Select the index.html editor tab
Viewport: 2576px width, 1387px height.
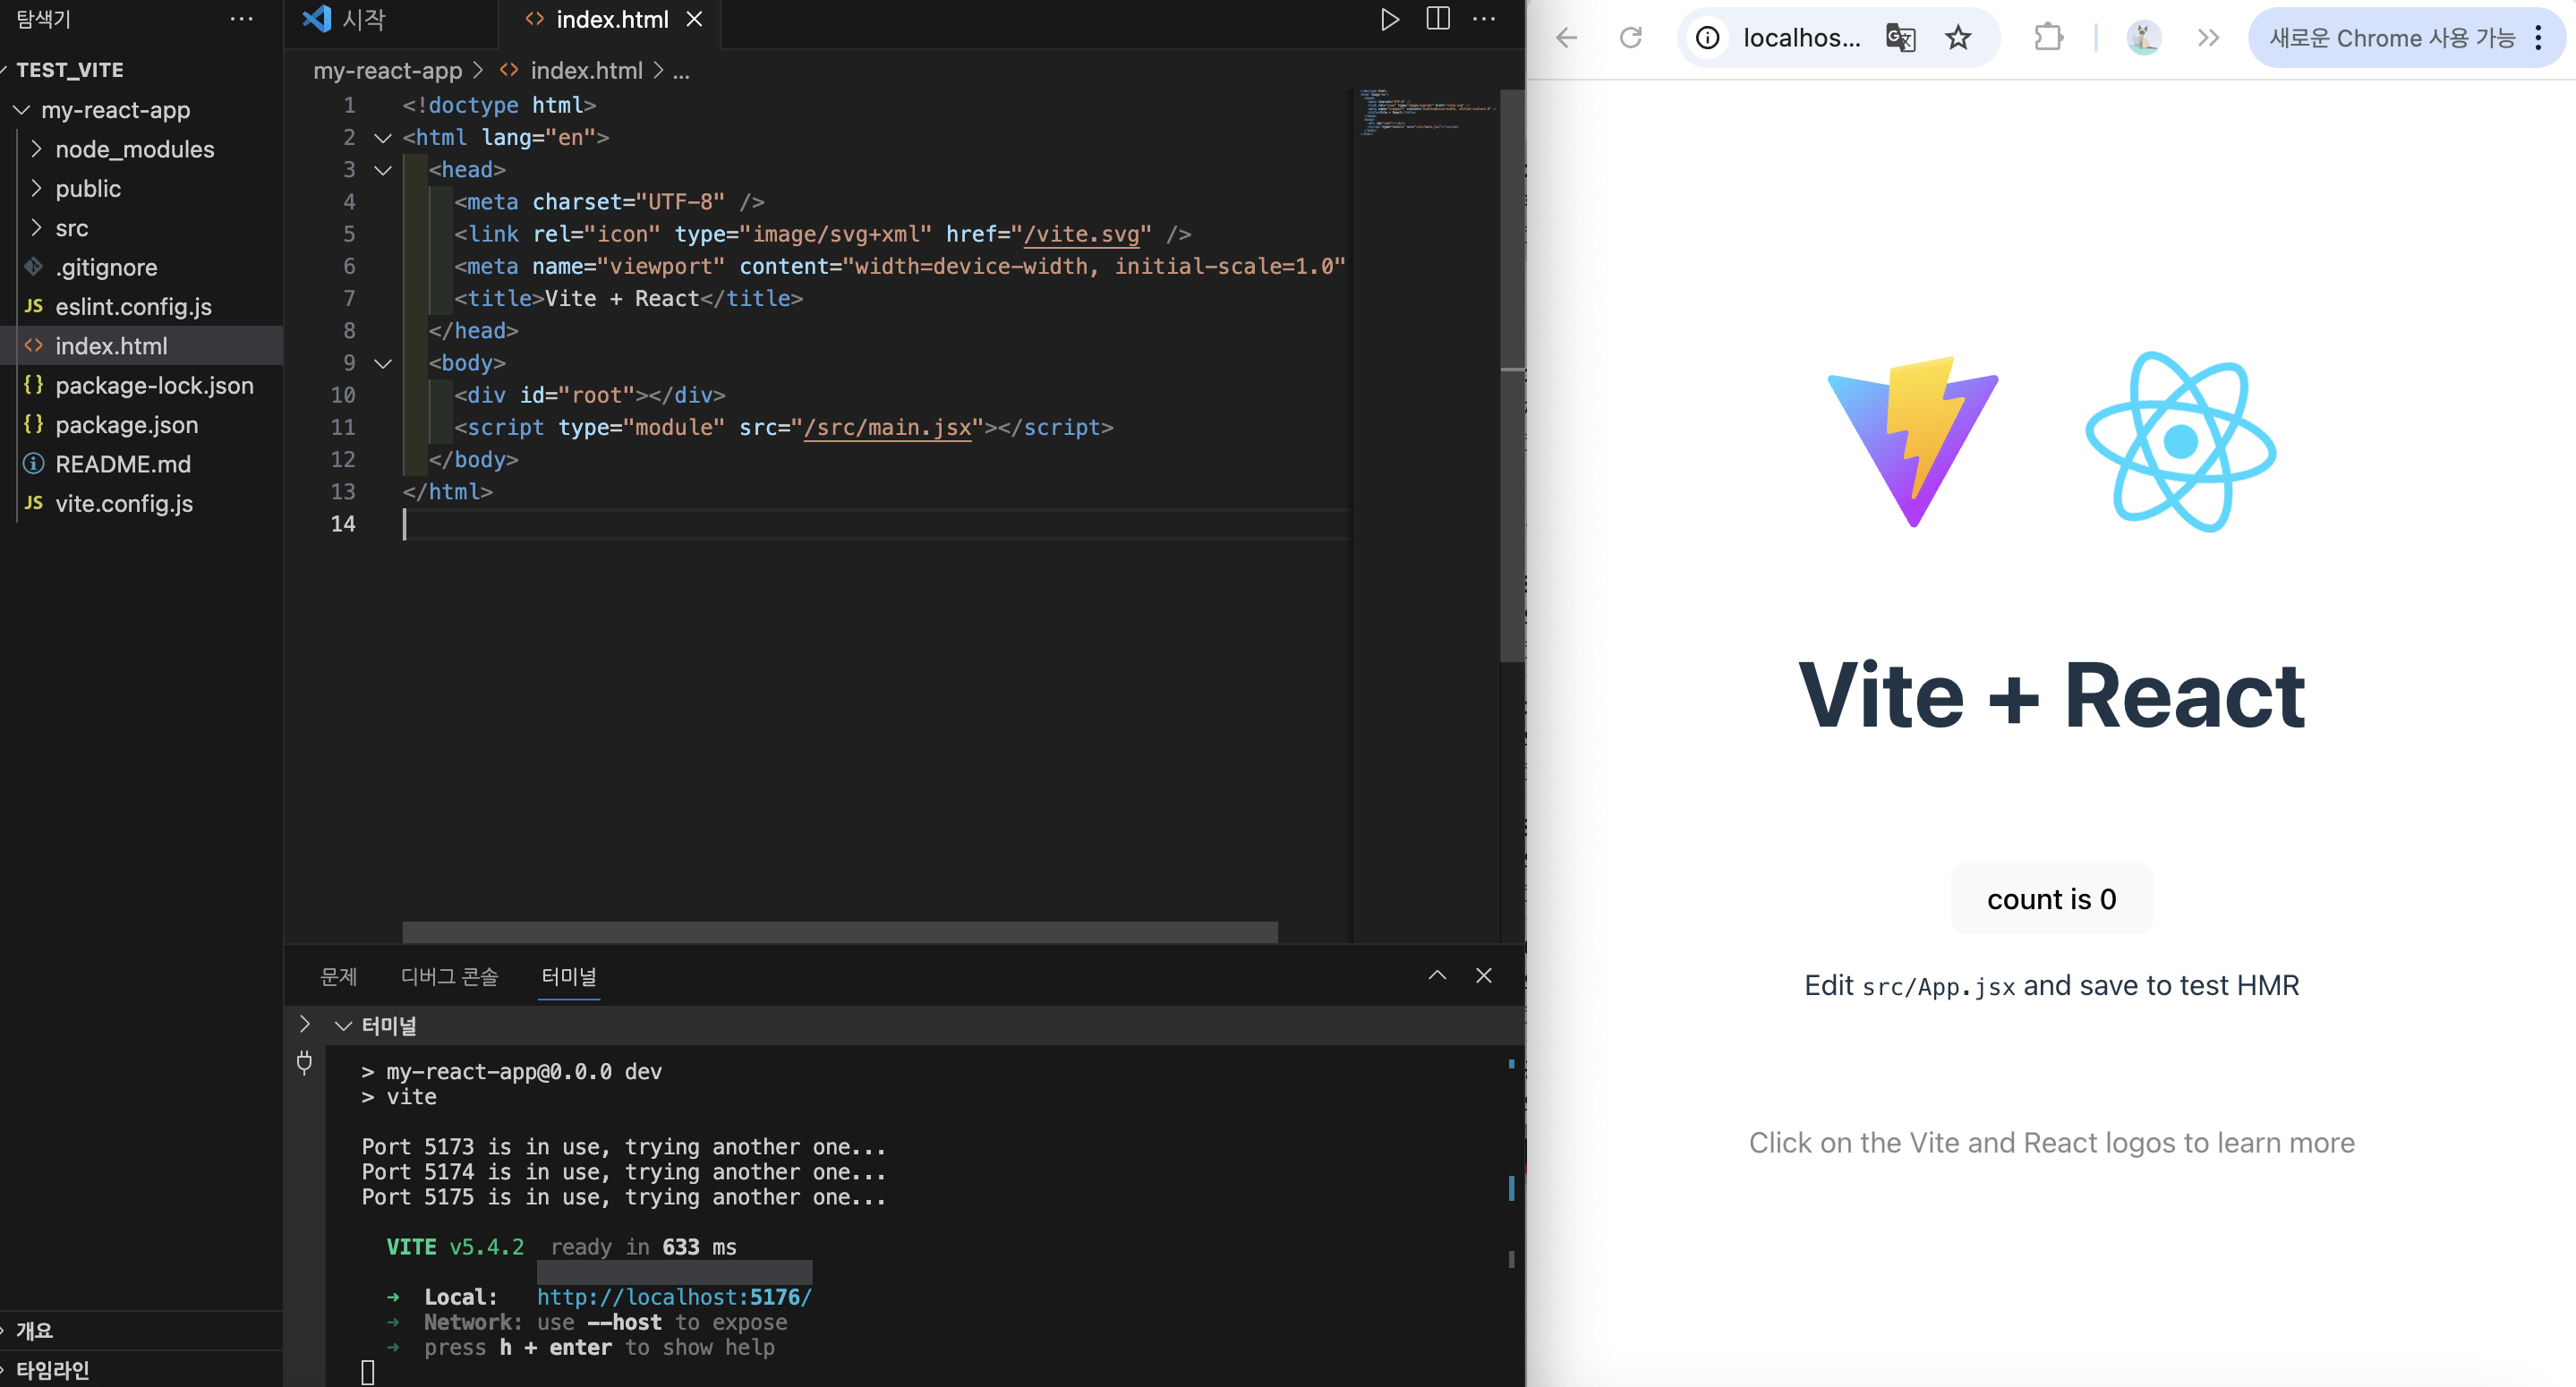(x=612, y=19)
